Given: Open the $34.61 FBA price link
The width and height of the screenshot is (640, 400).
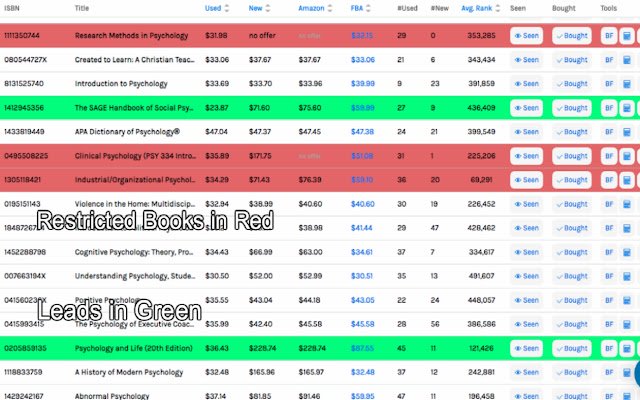Looking at the screenshot, I should pos(362,252).
